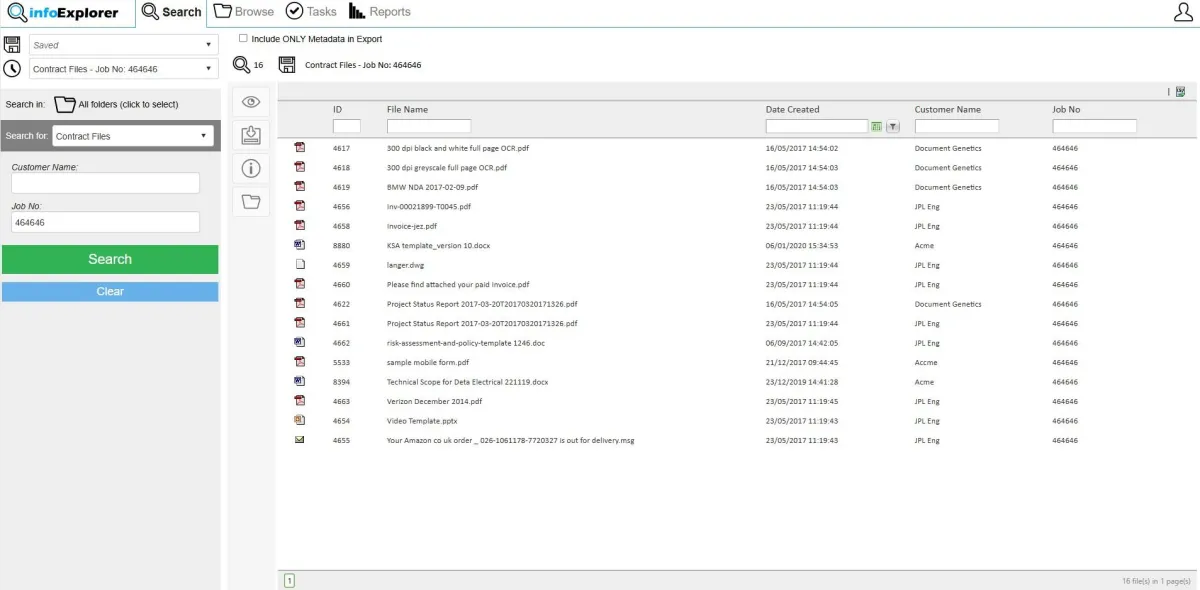Viewport: 1200px width, 590px height.
Task: Expand the Contract Files - Job No: 464646 dropdown
Action: click(208, 68)
